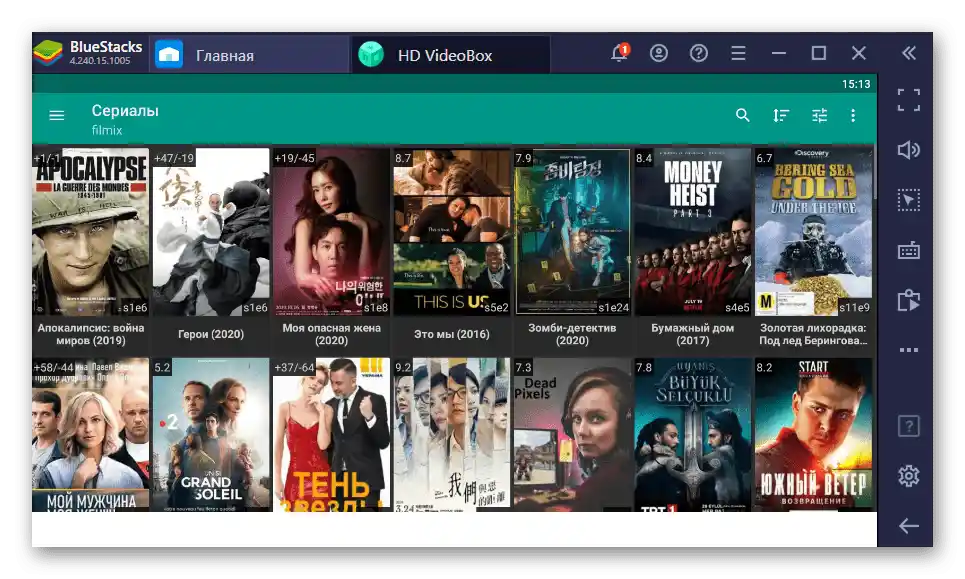
Task: Open Тень звезды poster
Action: point(331,435)
